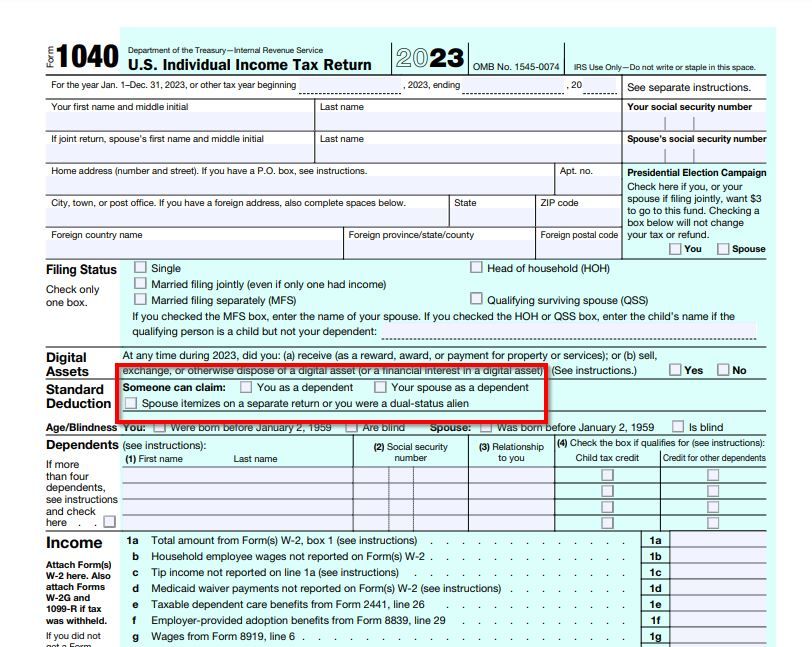
Task: Check Spouse 'Was born before January 2, 1959'
Action: tap(486, 427)
